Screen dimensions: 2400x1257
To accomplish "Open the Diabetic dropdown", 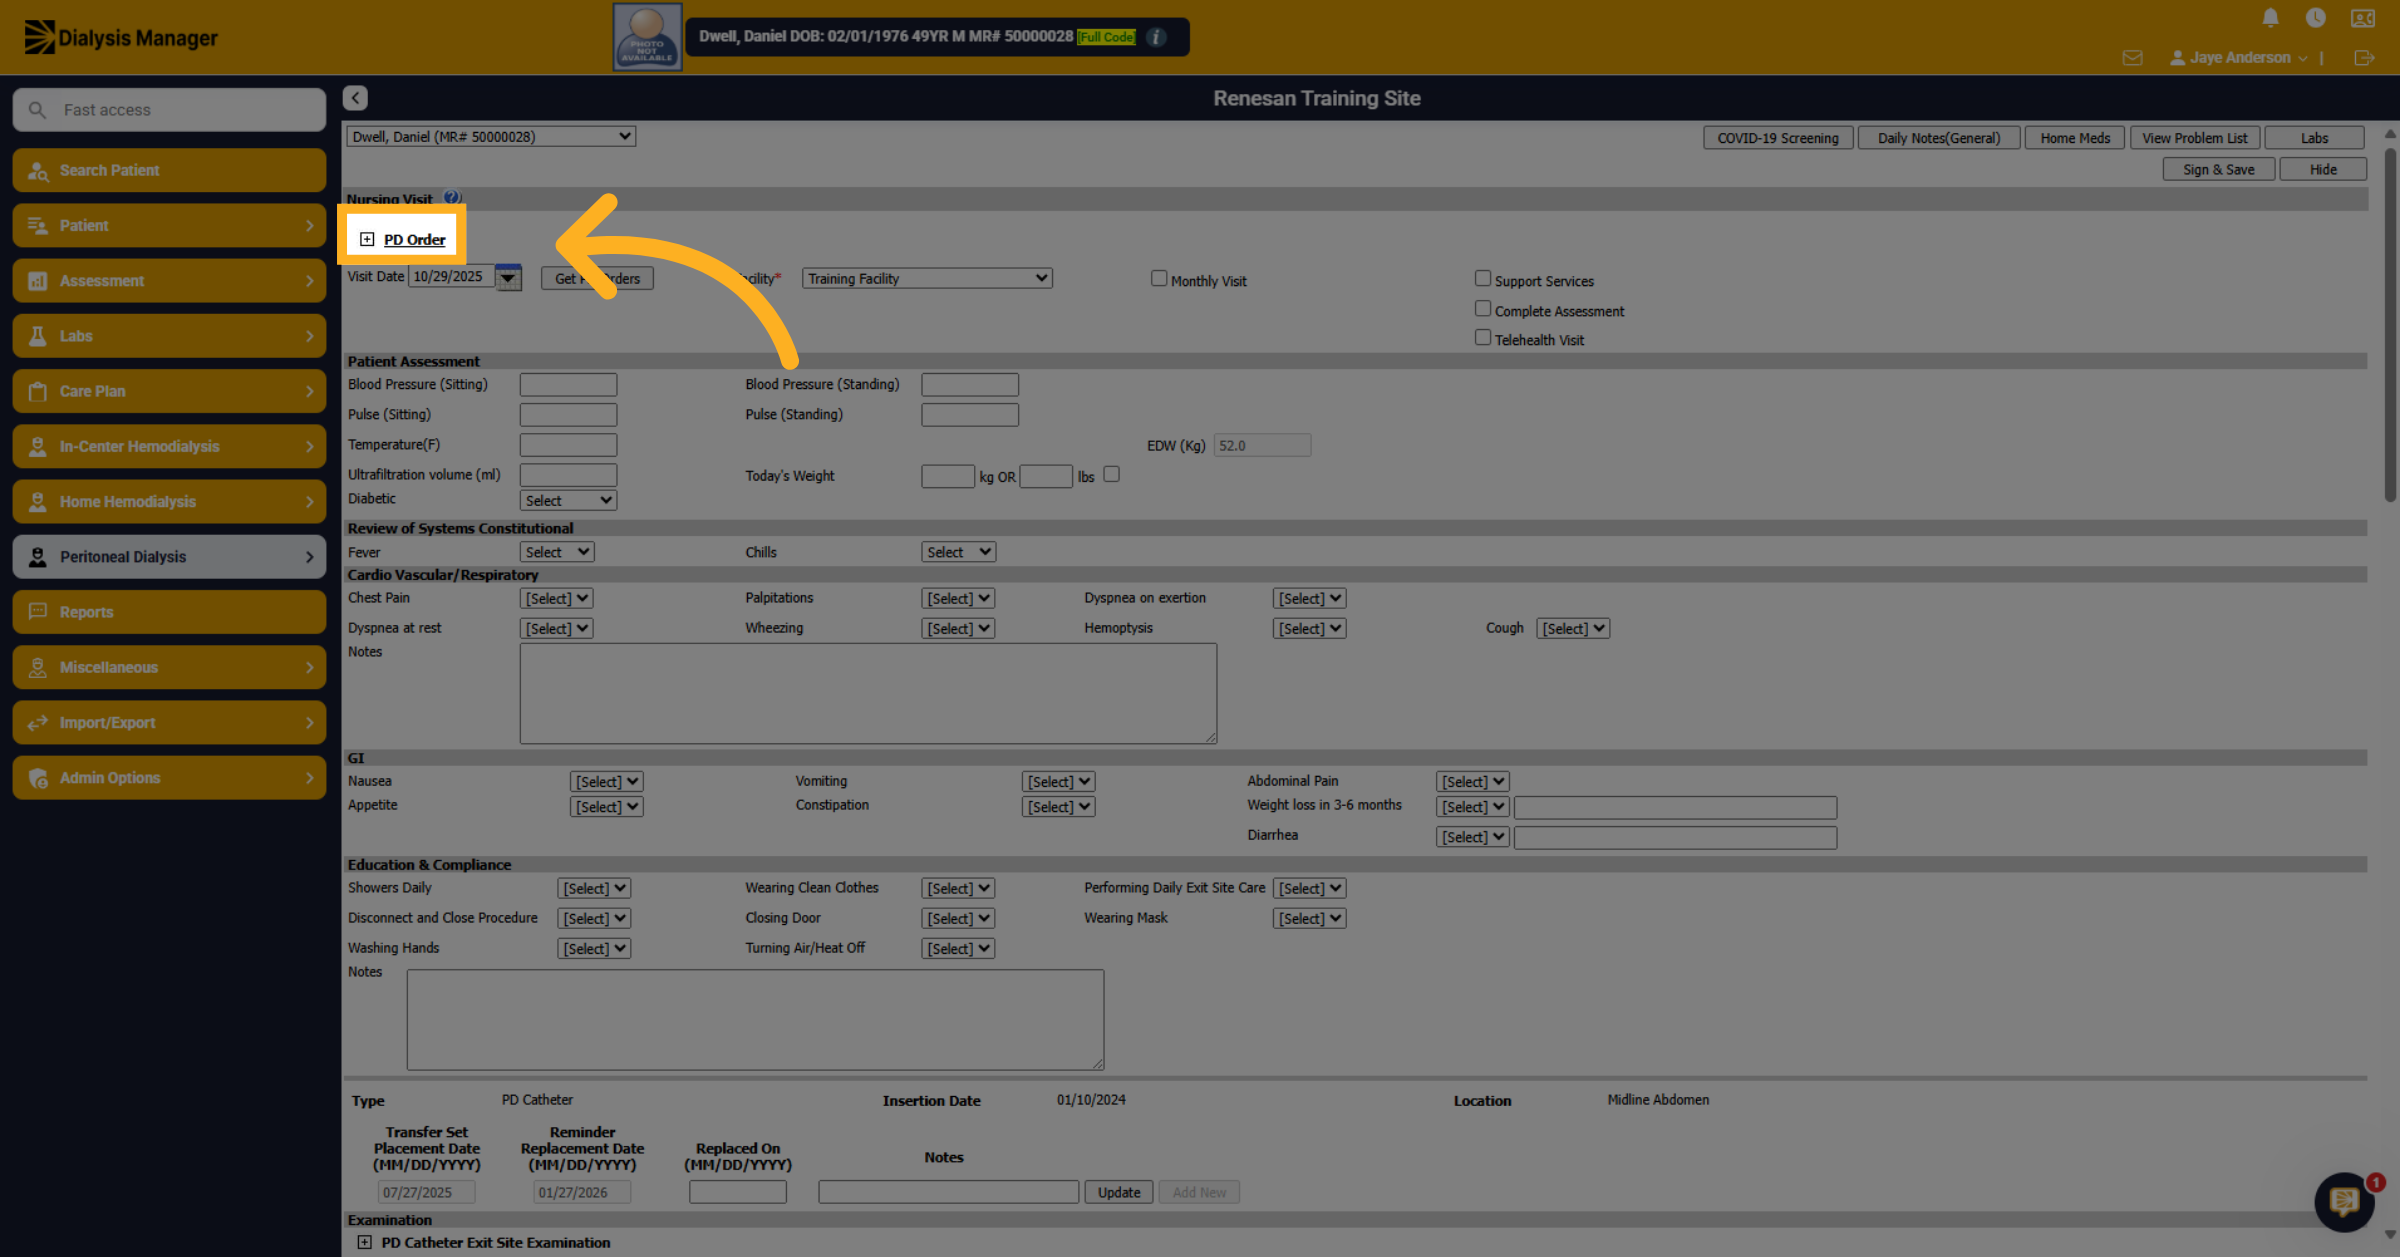I will click(x=568, y=500).
